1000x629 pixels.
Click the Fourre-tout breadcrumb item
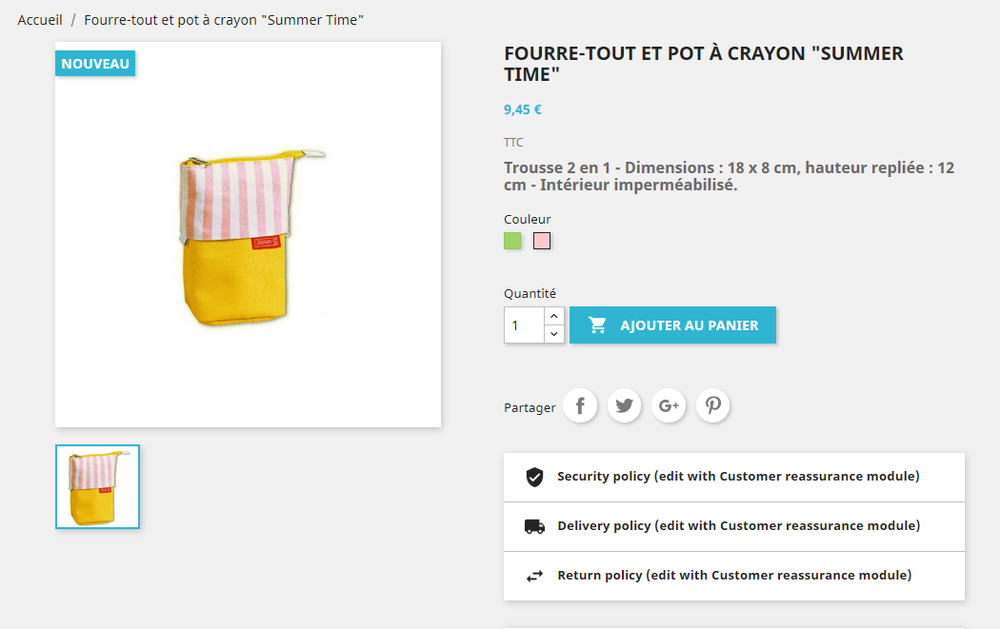pos(224,20)
